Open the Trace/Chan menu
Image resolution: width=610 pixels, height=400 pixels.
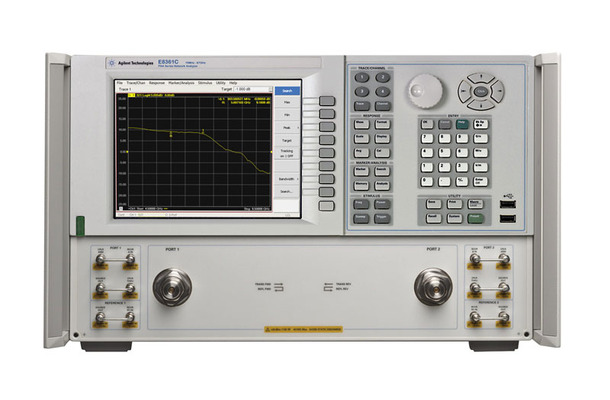[x=136, y=83]
